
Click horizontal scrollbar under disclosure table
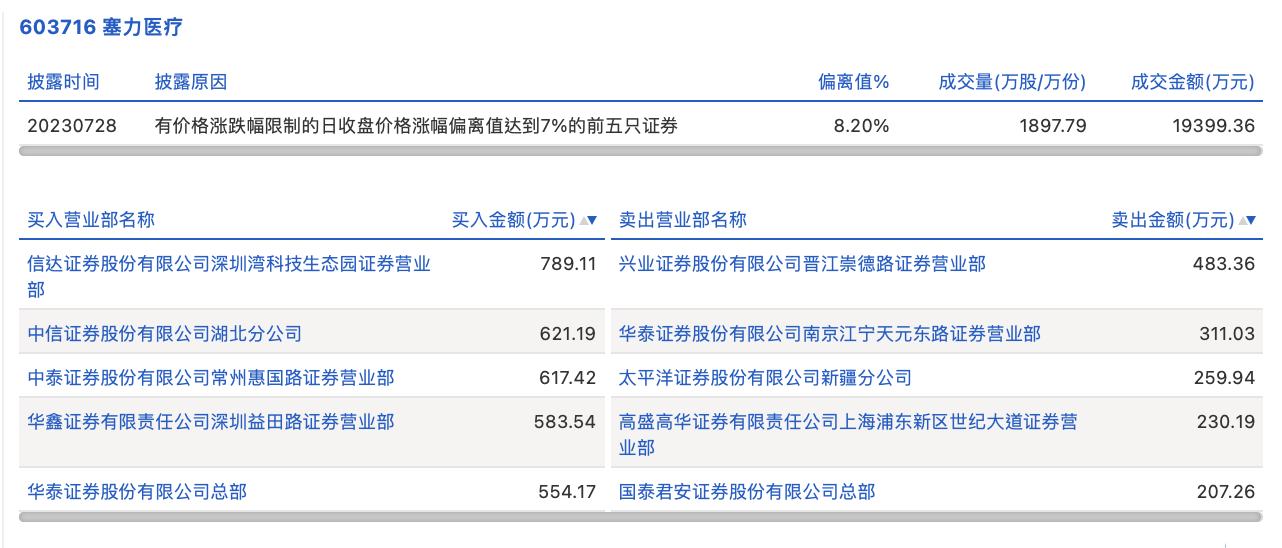tap(640, 151)
